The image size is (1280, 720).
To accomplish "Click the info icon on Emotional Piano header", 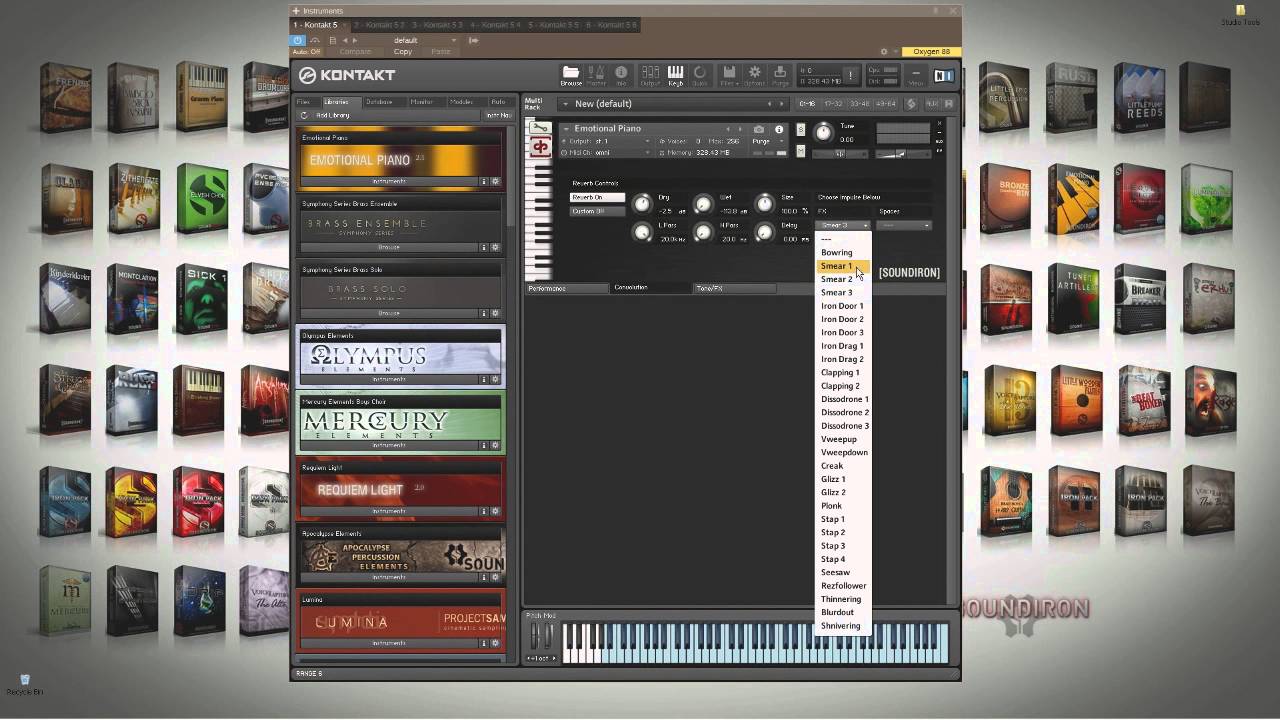I will (779, 129).
